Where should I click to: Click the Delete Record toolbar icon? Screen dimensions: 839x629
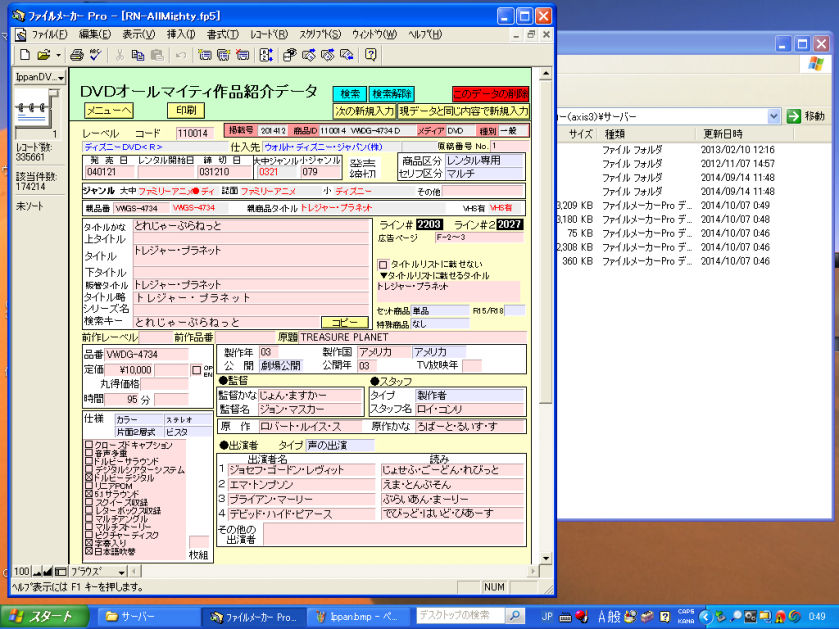tap(242, 55)
